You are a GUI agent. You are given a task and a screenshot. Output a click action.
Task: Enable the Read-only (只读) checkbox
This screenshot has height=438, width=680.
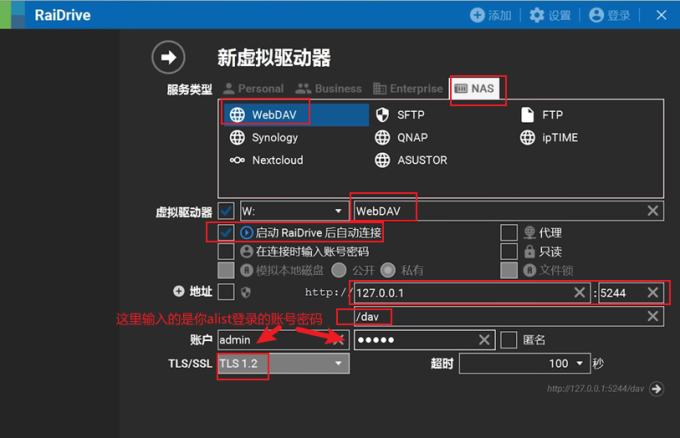coord(509,251)
